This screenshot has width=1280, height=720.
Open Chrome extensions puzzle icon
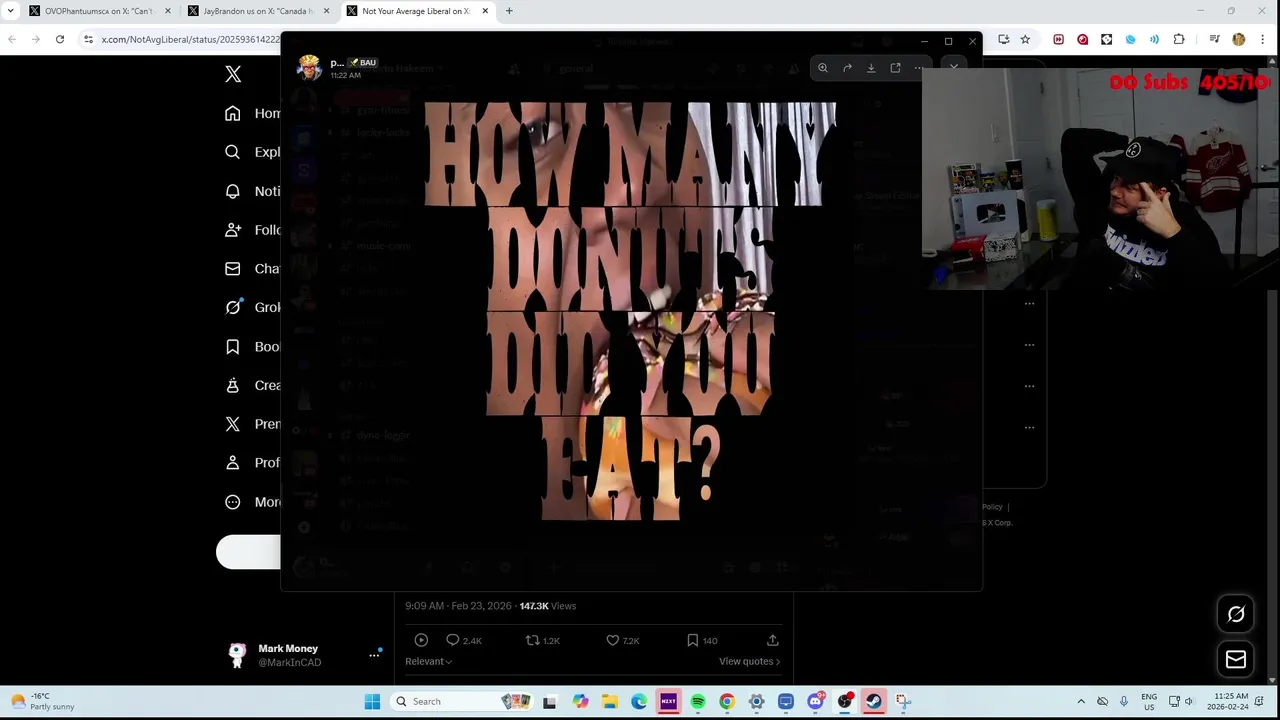point(1179,39)
